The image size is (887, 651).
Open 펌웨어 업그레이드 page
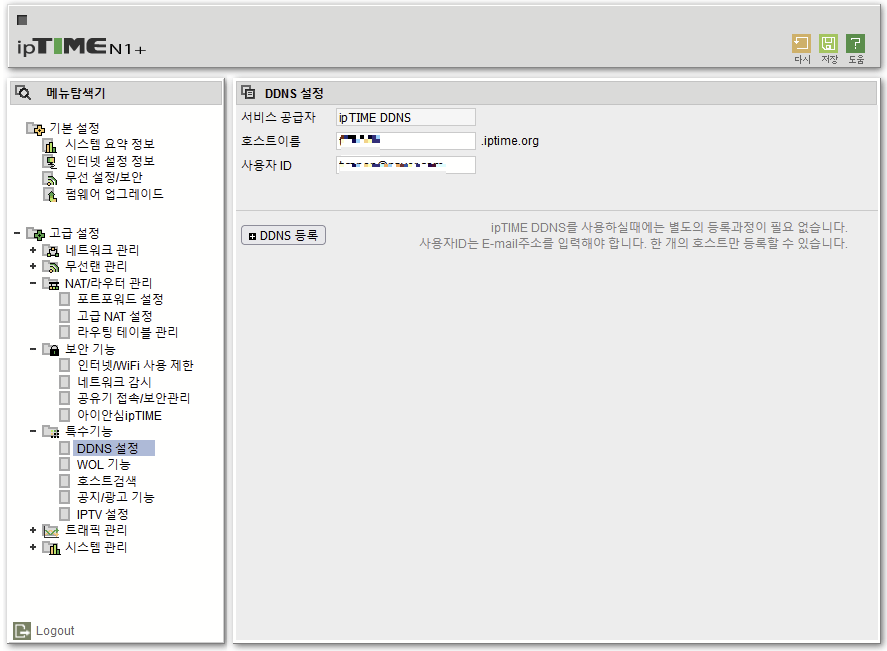point(114,194)
